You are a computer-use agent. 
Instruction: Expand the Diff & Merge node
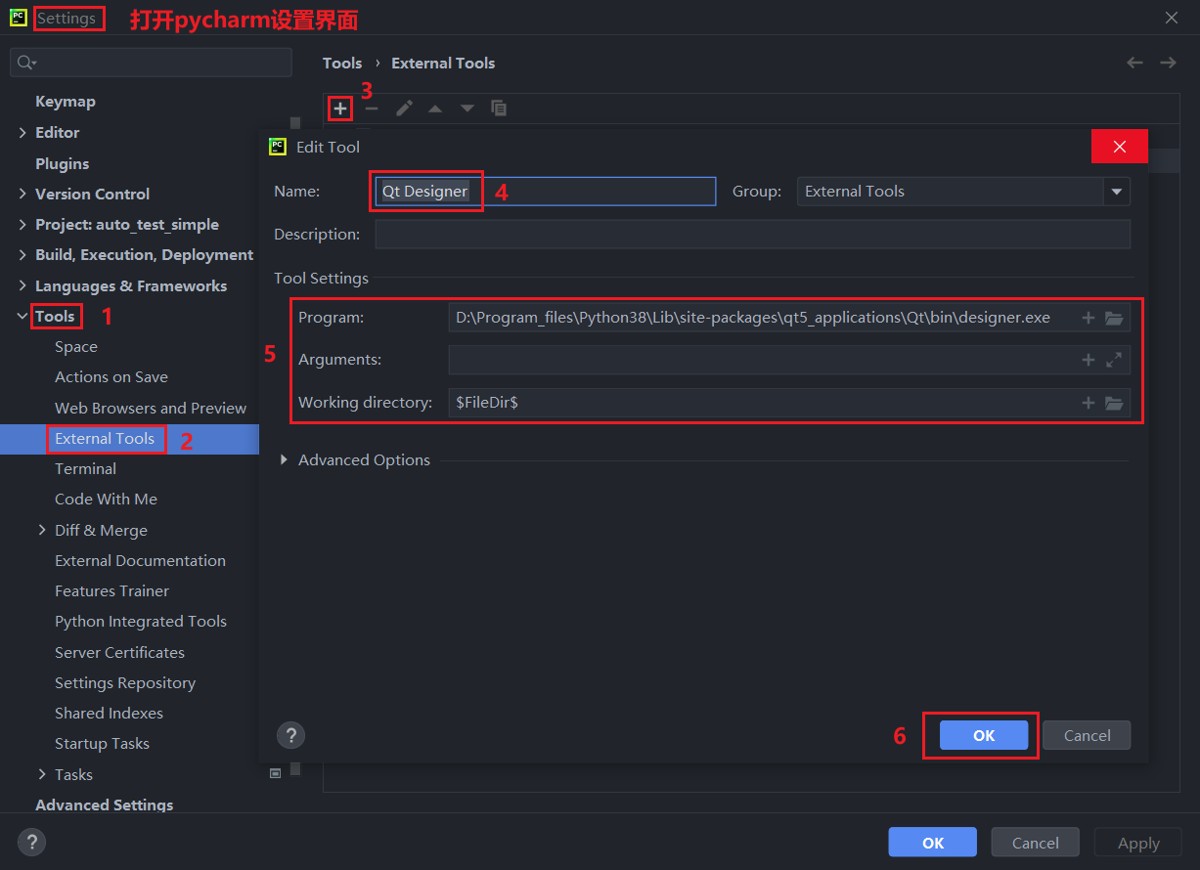click(42, 530)
